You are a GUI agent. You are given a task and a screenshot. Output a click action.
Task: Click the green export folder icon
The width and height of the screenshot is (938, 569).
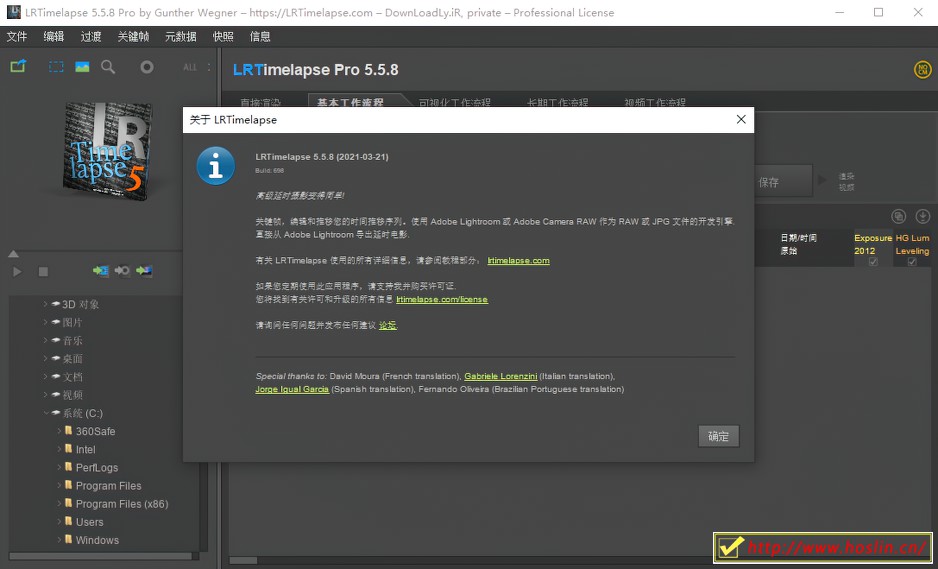click(18, 66)
